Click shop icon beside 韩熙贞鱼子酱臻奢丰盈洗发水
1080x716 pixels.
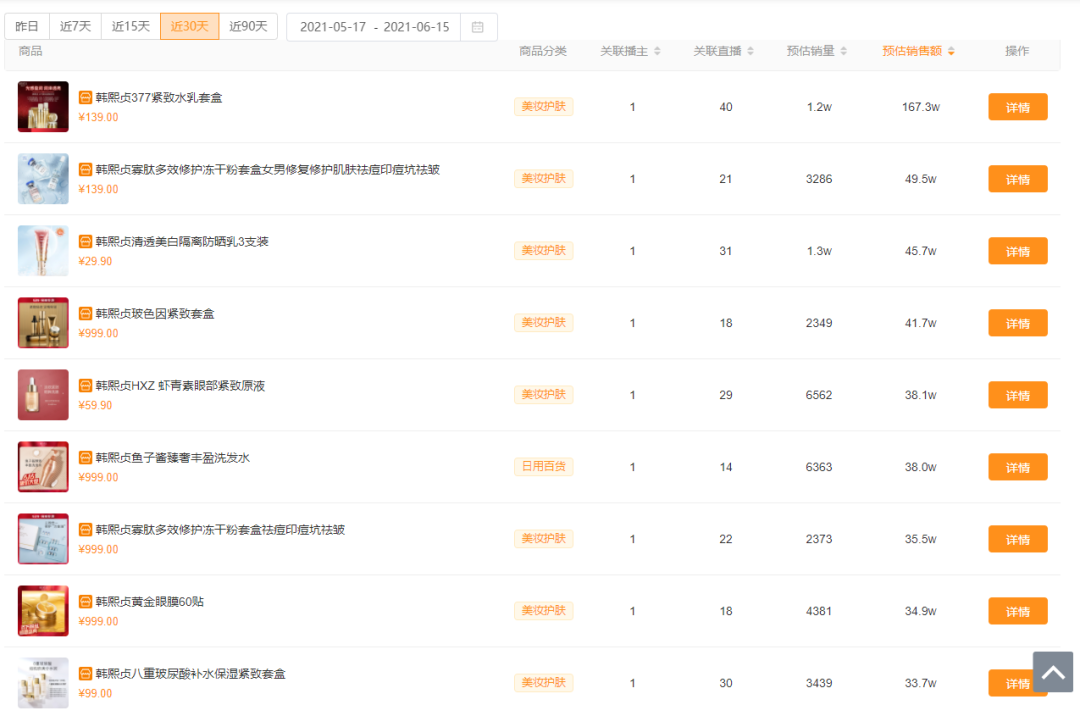[85, 458]
